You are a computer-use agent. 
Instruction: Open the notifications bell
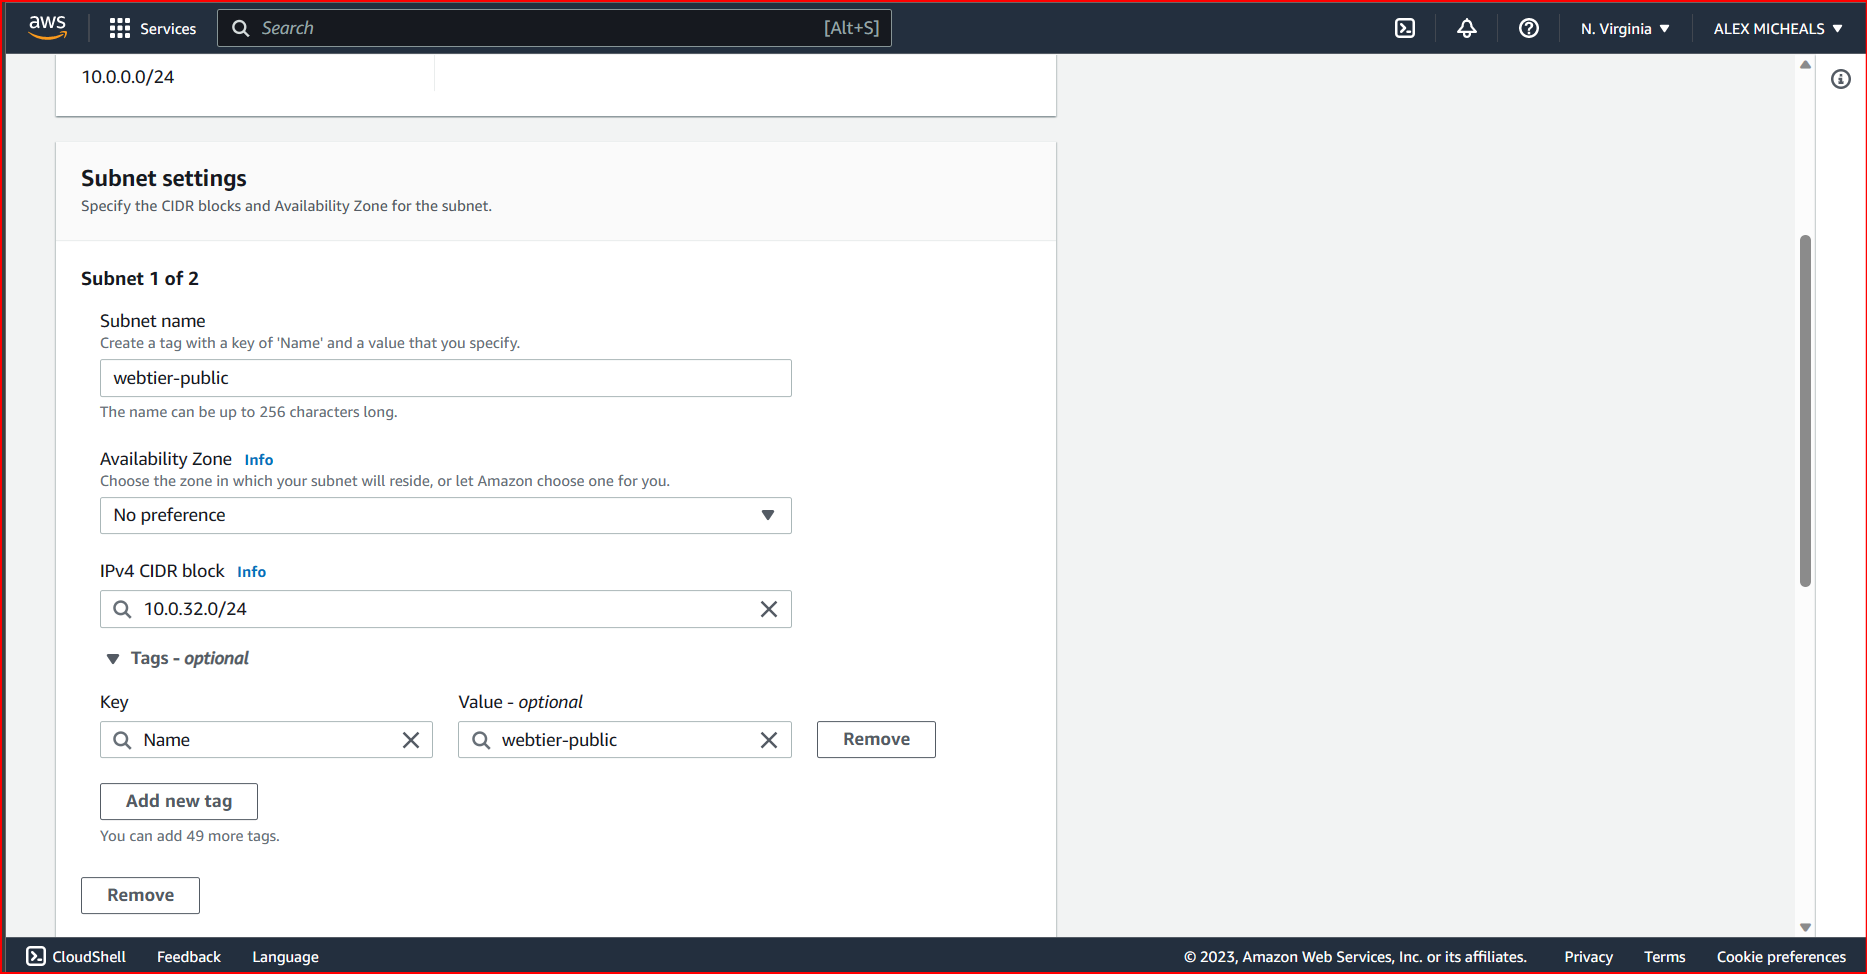click(1466, 28)
